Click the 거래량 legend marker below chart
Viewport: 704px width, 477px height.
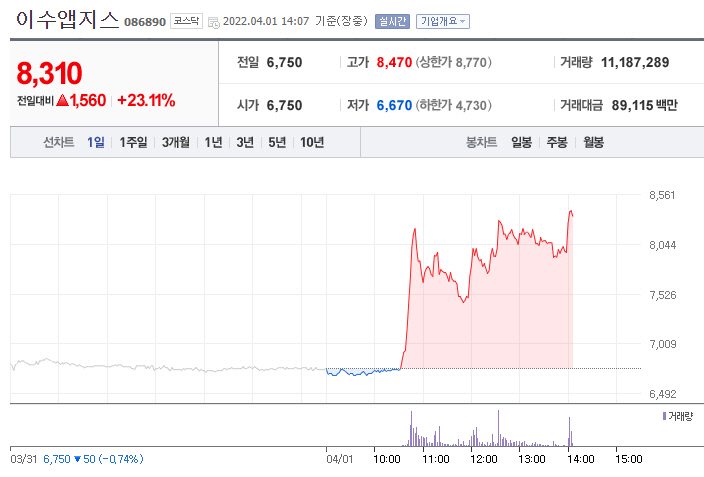tap(664, 415)
